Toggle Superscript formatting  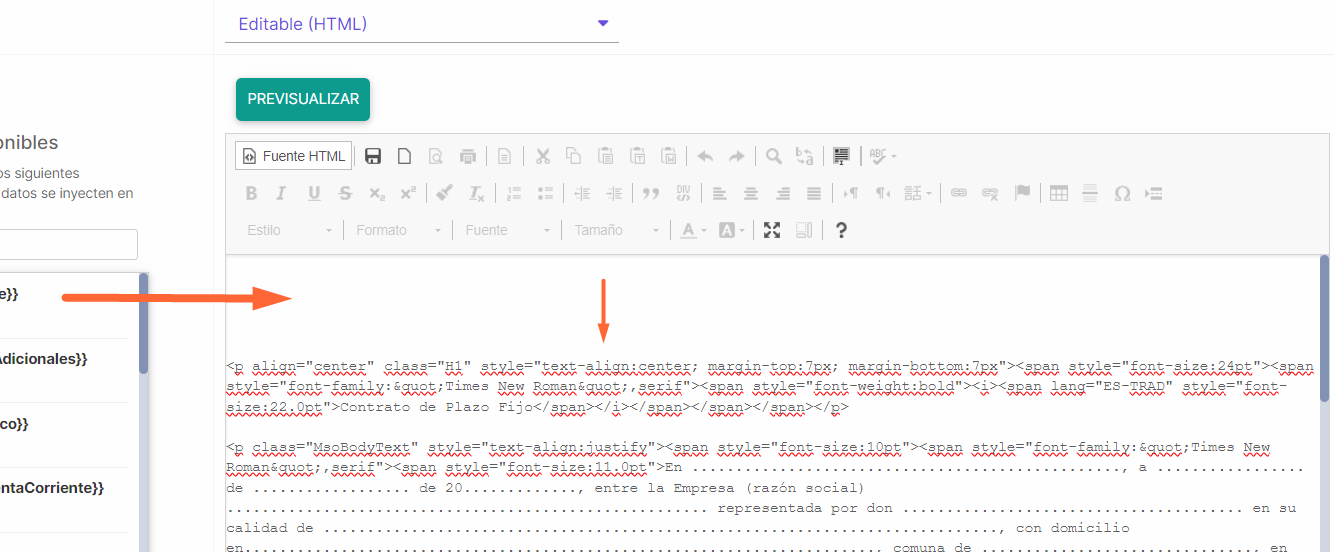(407, 193)
